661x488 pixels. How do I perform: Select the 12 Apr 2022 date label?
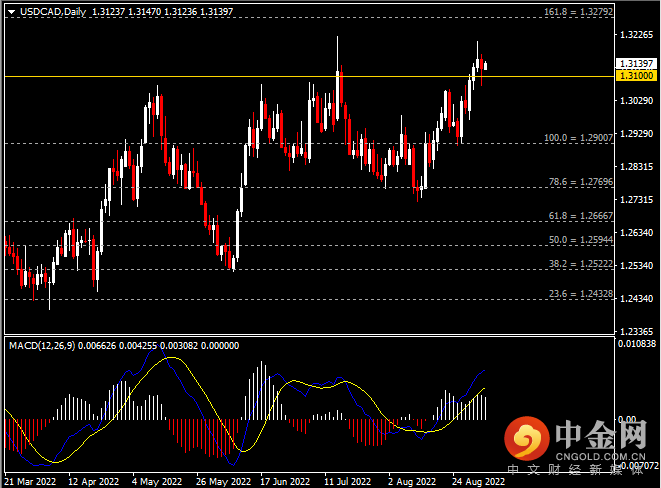coord(94,481)
